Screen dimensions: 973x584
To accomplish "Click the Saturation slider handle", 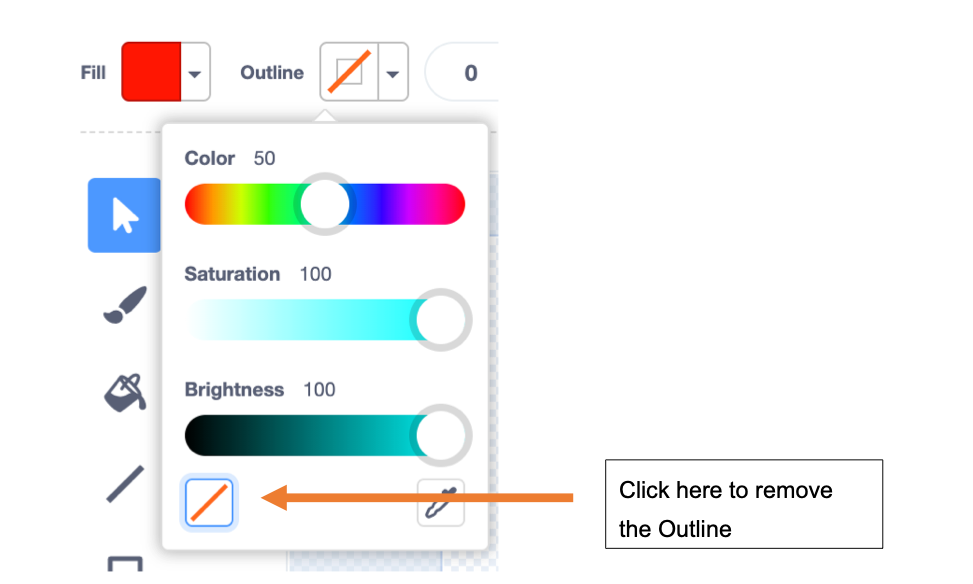I will tap(441, 320).
